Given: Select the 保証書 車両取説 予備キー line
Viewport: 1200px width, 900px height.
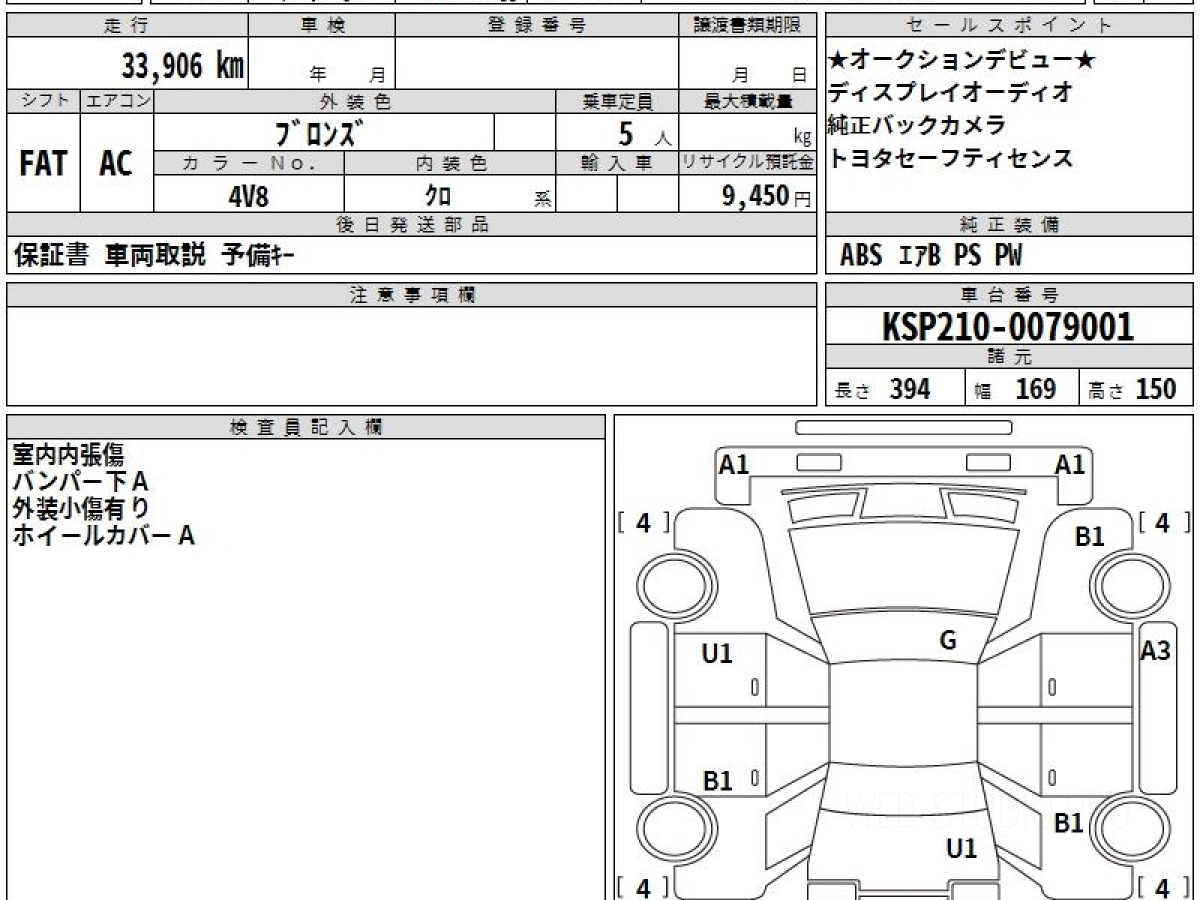Looking at the screenshot, I should click(154, 256).
